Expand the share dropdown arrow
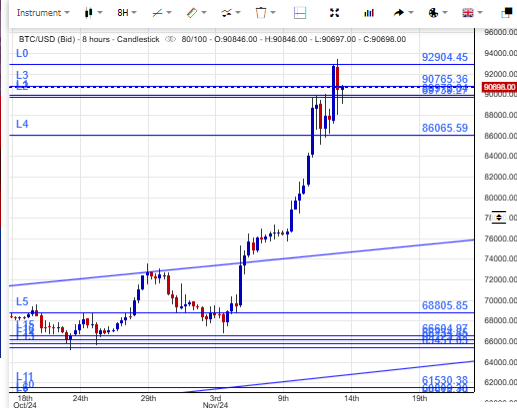The height and width of the screenshot is (408, 517). tap(411, 13)
